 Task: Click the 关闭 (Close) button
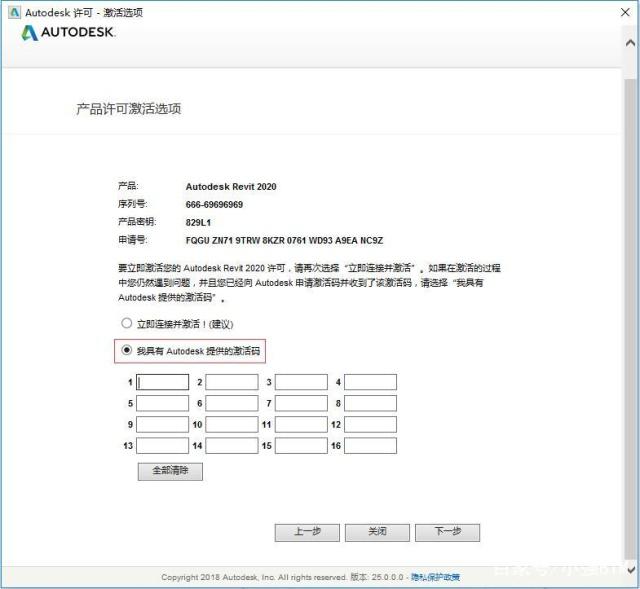tap(377, 533)
